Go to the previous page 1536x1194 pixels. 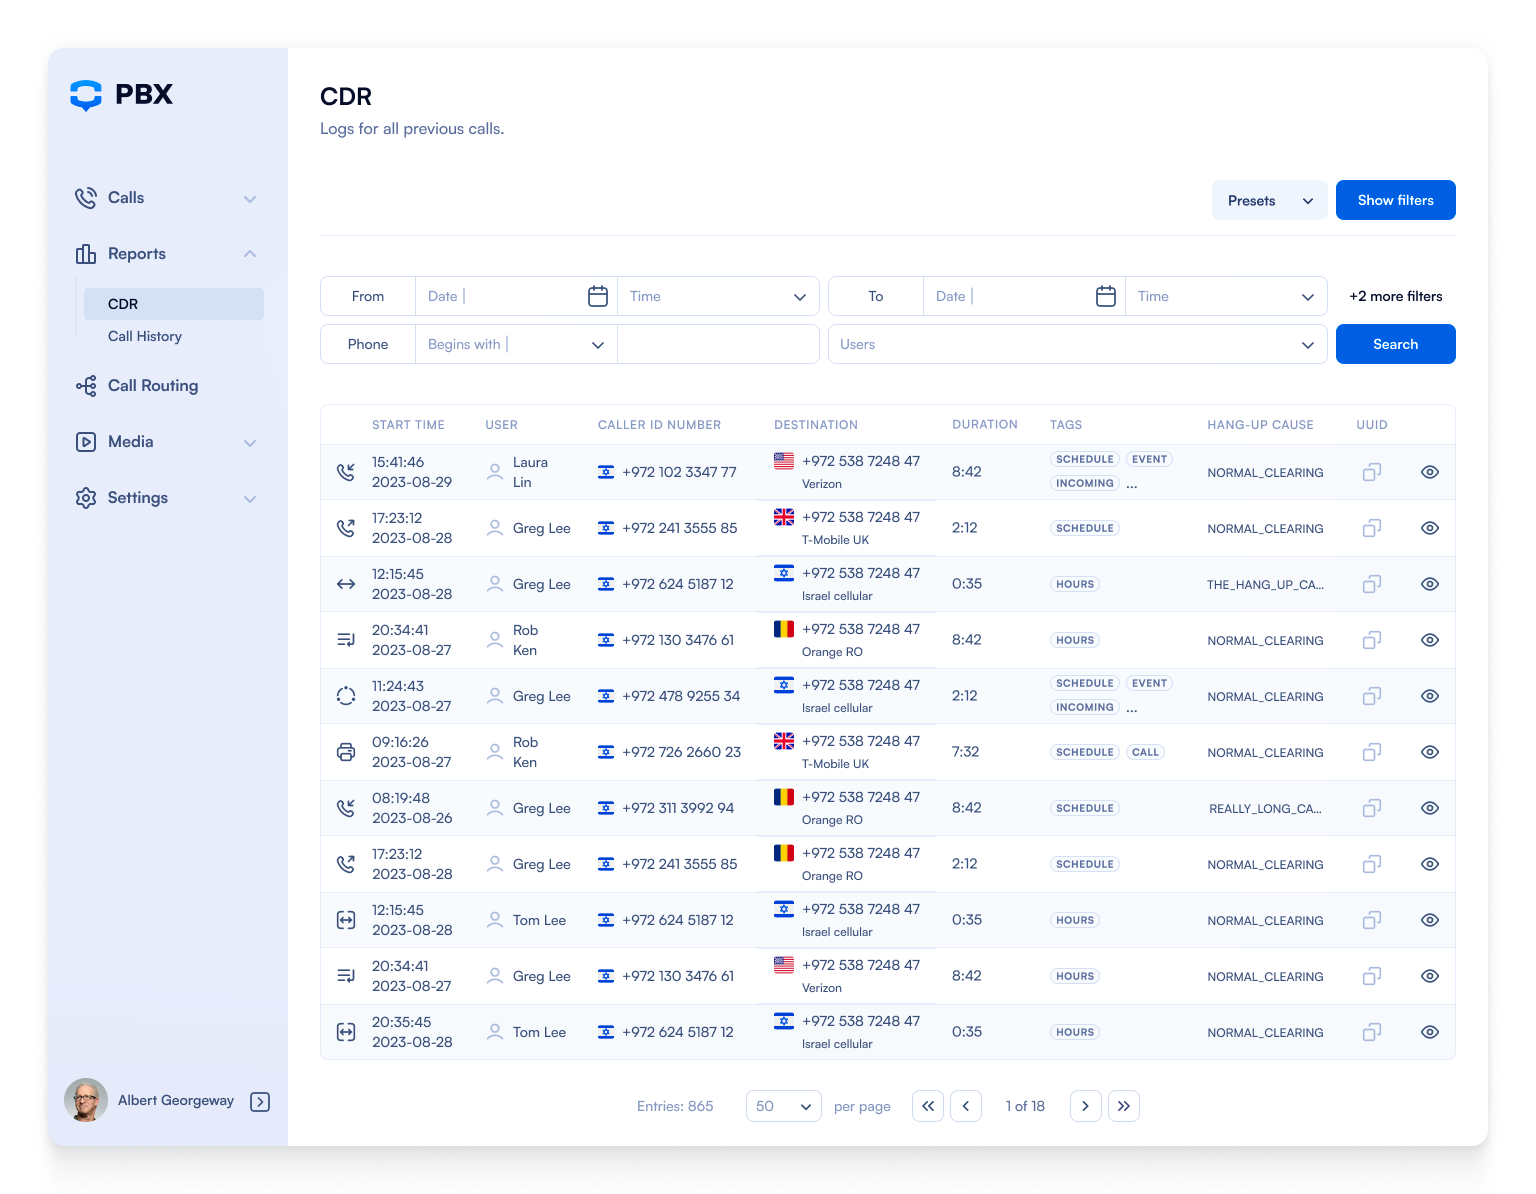[966, 1106]
